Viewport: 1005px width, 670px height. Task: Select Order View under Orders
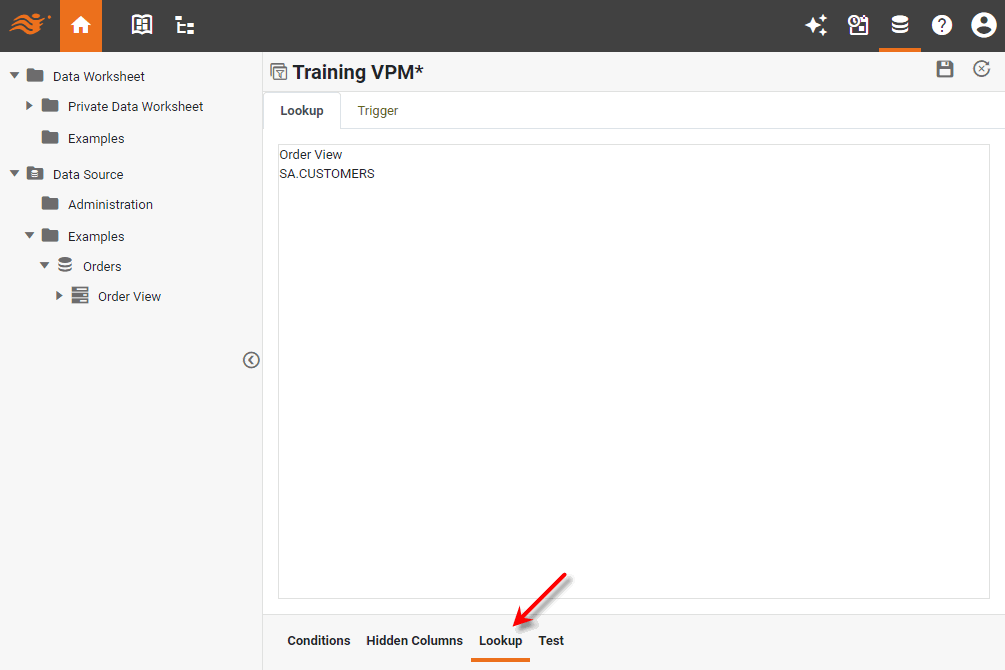point(130,296)
